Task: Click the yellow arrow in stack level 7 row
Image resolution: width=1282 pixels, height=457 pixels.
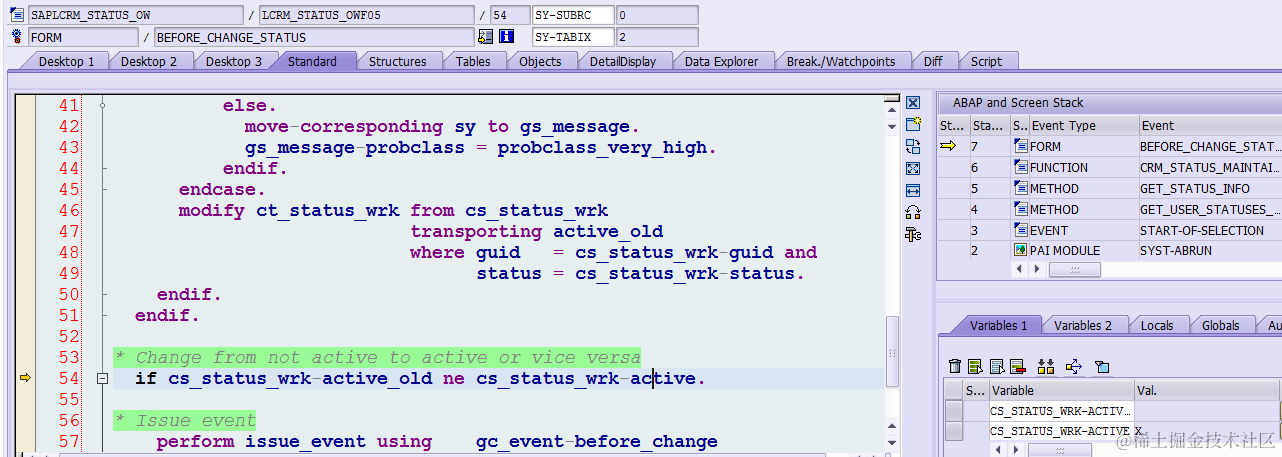Action: 948,147
